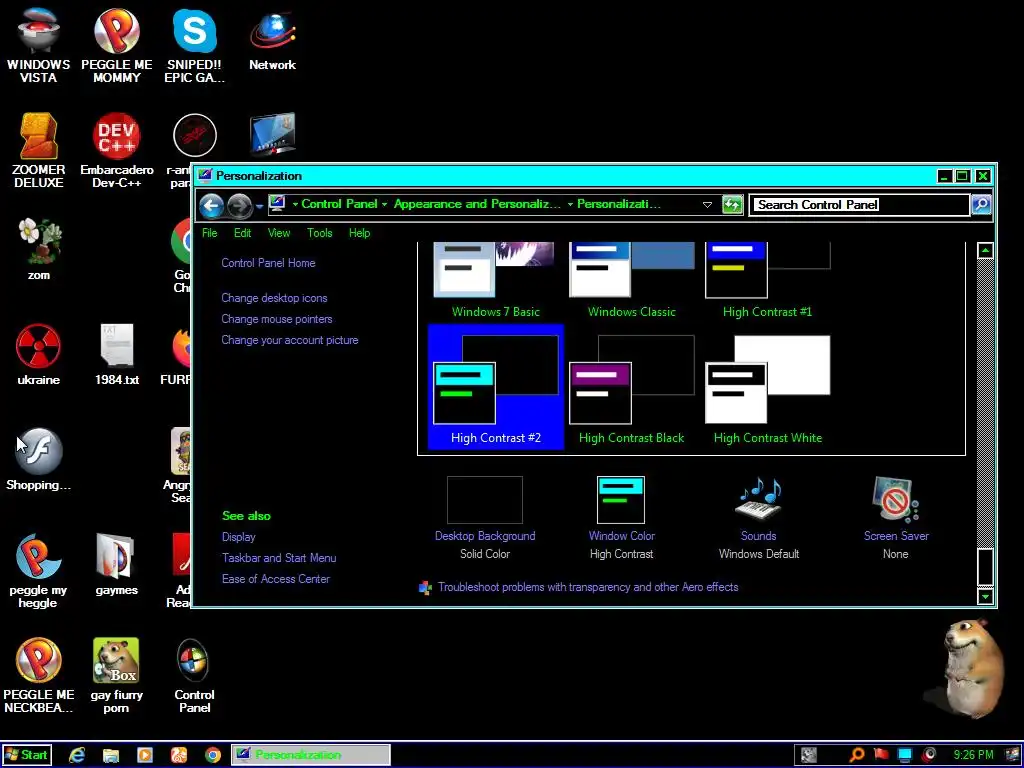The height and width of the screenshot is (768, 1024).
Task: Click the Forward arrow in Personalization window
Action: click(x=240, y=206)
